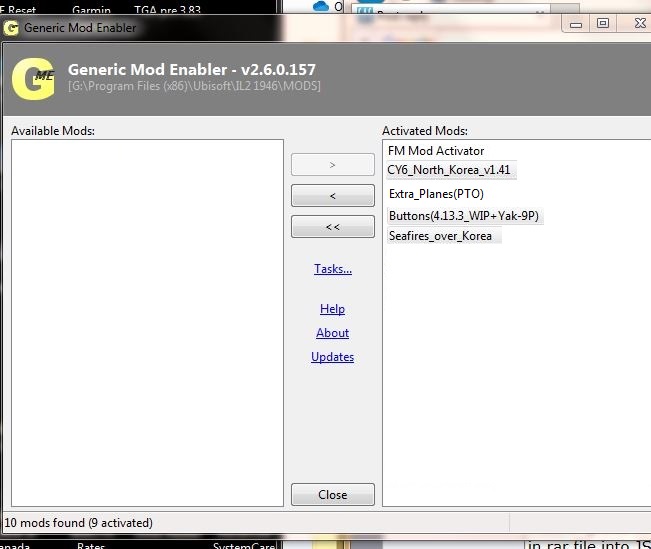Click the disabled enable-mod arrow button

tap(333, 165)
